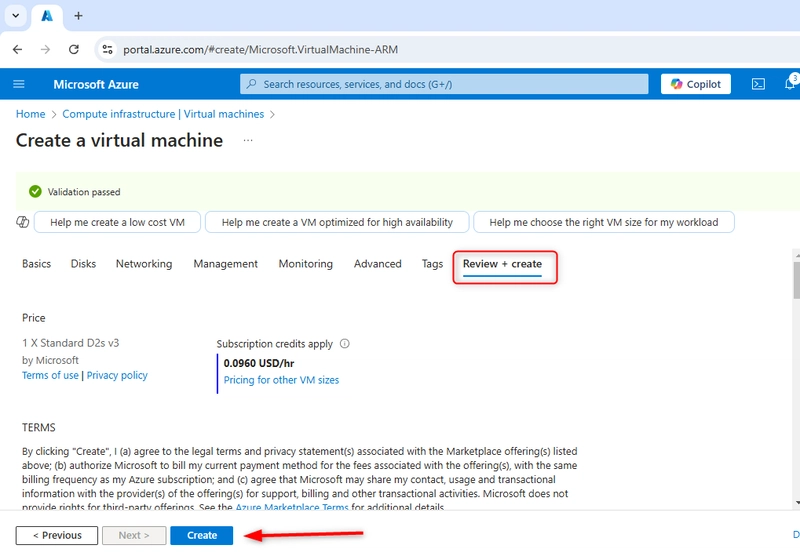Switch to the Disks tab
Image resolution: width=800 pixels, height=556 pixels.
pyautogui.click(x=83, y=264)
